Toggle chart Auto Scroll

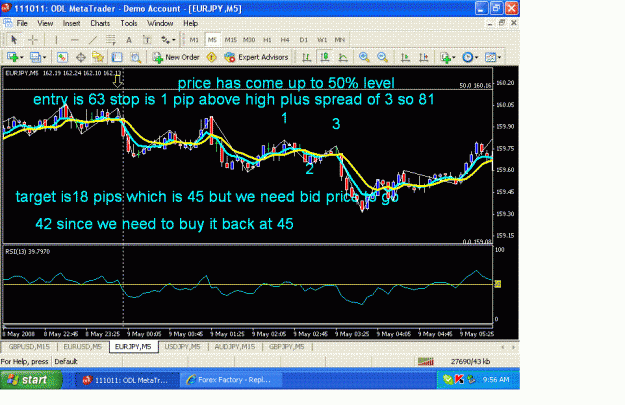[x=405, y=57]
